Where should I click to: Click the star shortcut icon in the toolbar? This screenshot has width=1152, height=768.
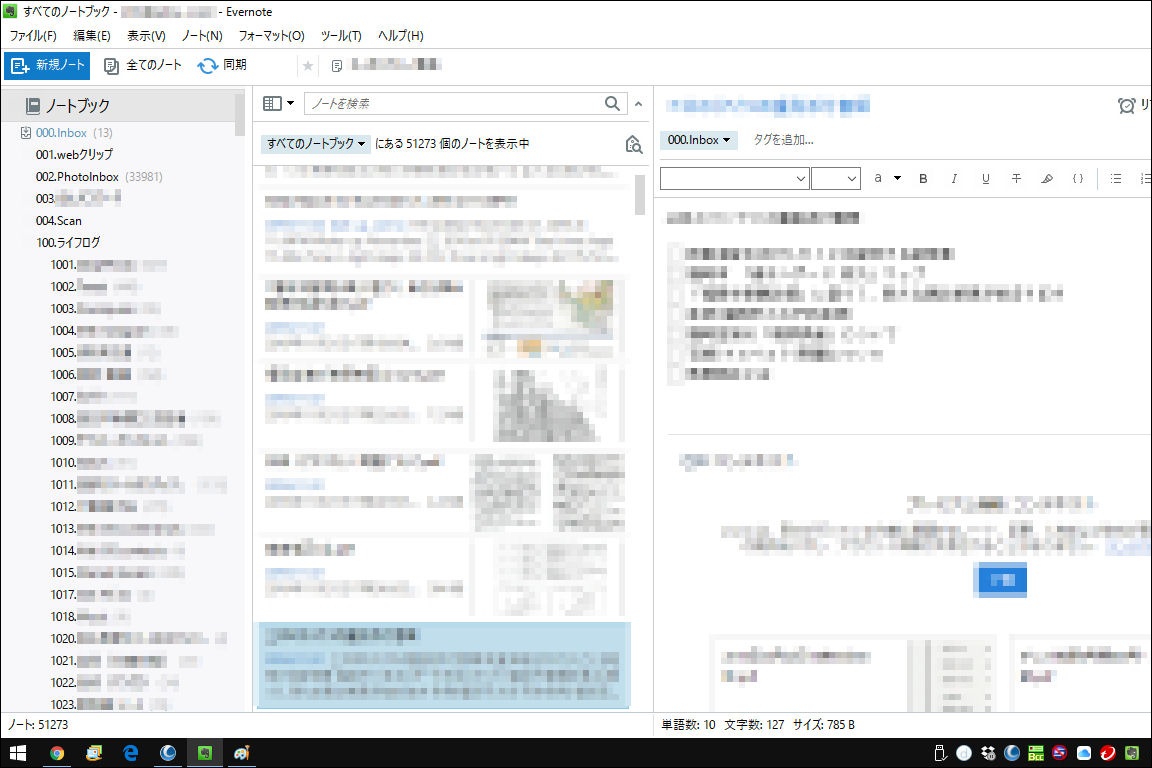pos(308,66)
